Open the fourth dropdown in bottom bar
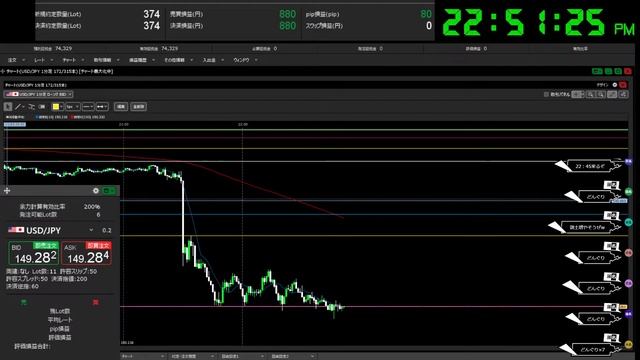The width and height of the screenshot is (640, 360). (x=292, y=356)
